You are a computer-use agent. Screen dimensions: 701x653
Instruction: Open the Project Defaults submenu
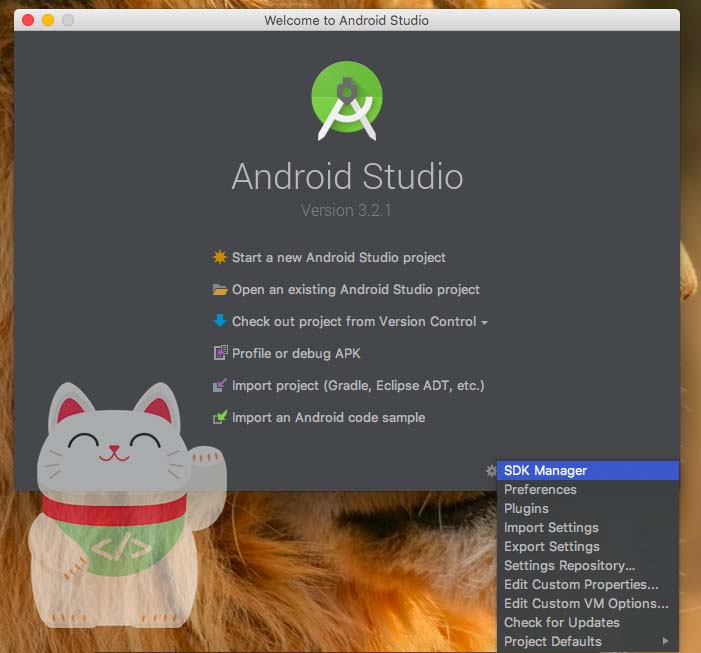tap(588, 641)
